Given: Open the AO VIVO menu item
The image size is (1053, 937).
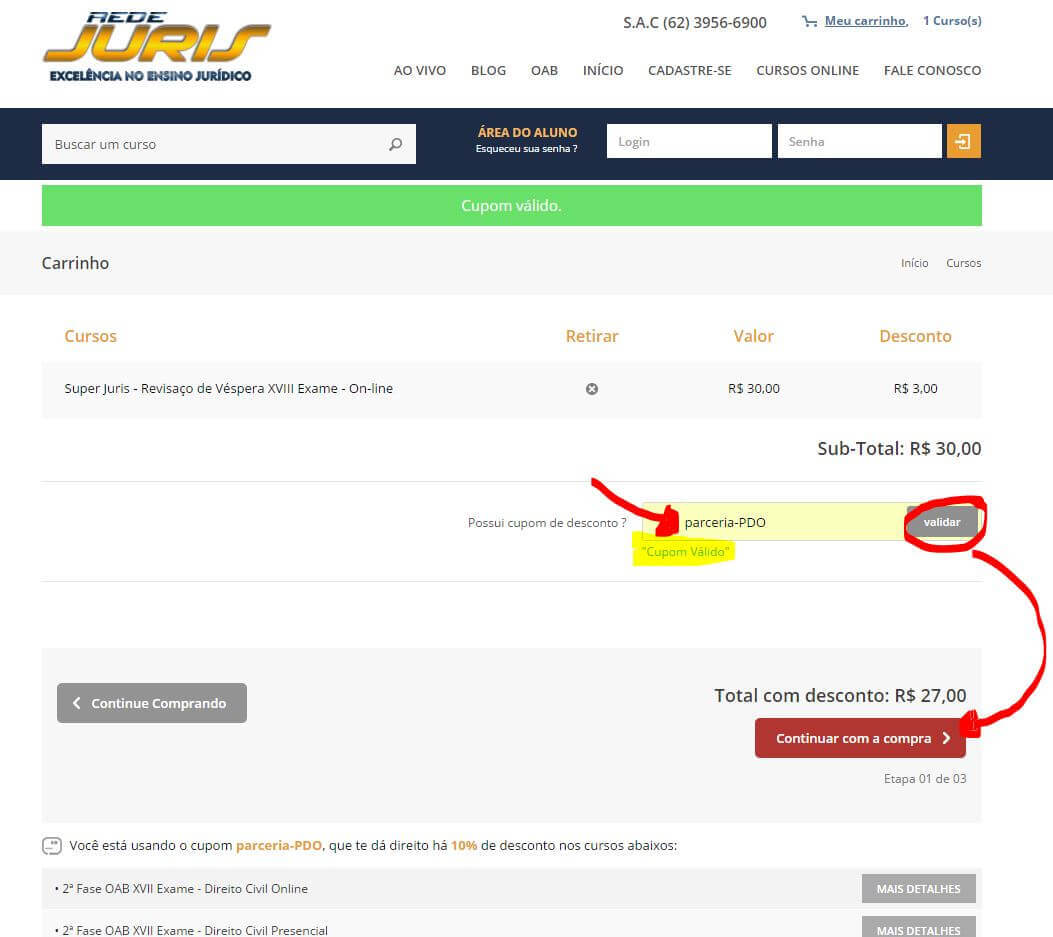Looking at the screenshot, I should (x=420, y=71).
